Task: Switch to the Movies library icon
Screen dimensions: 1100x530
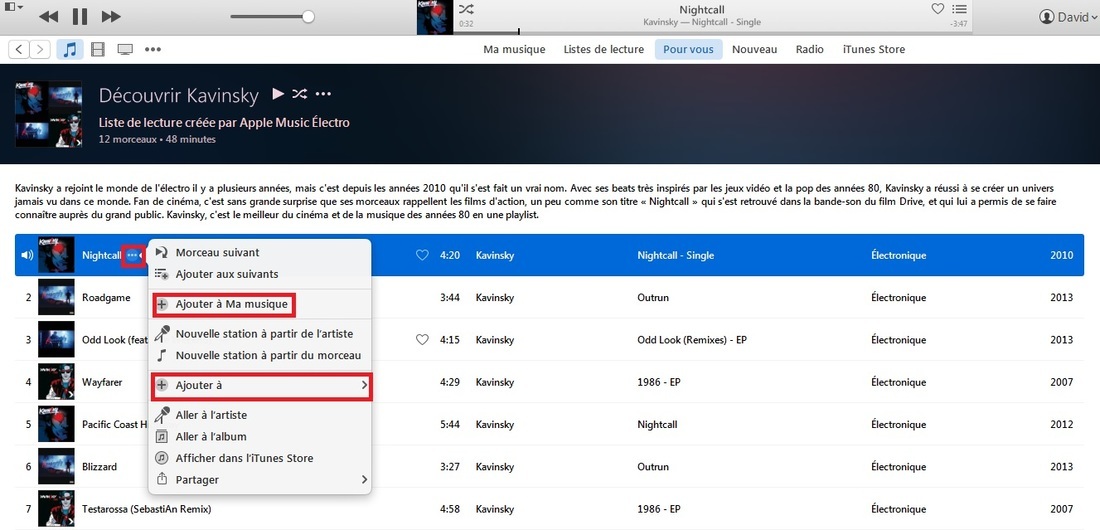Action: click(x=98, y=49)
